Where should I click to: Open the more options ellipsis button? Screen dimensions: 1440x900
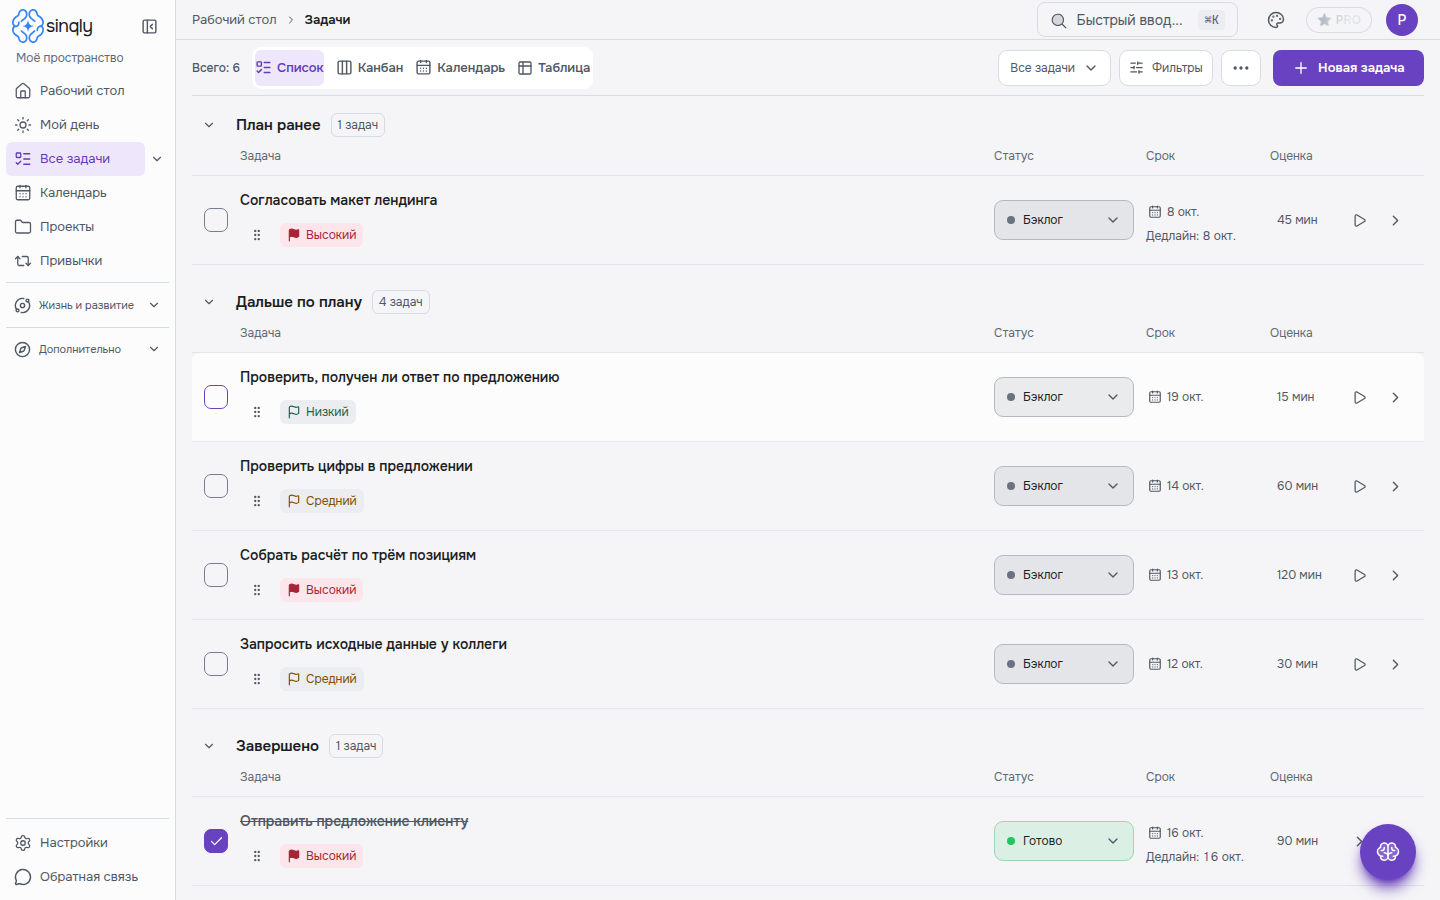click(x=1241, y=68)
